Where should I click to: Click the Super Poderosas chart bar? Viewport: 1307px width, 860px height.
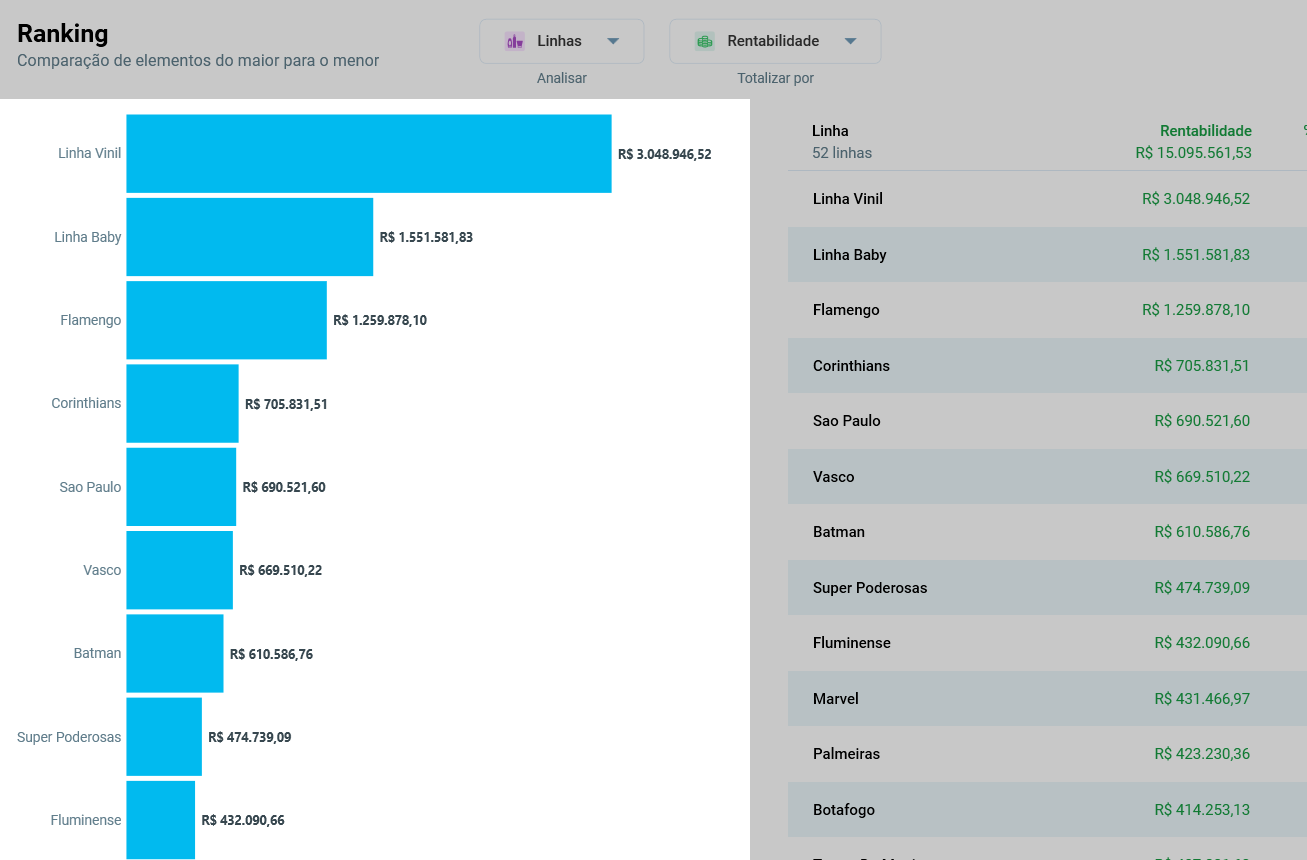(x=164, y=737)
